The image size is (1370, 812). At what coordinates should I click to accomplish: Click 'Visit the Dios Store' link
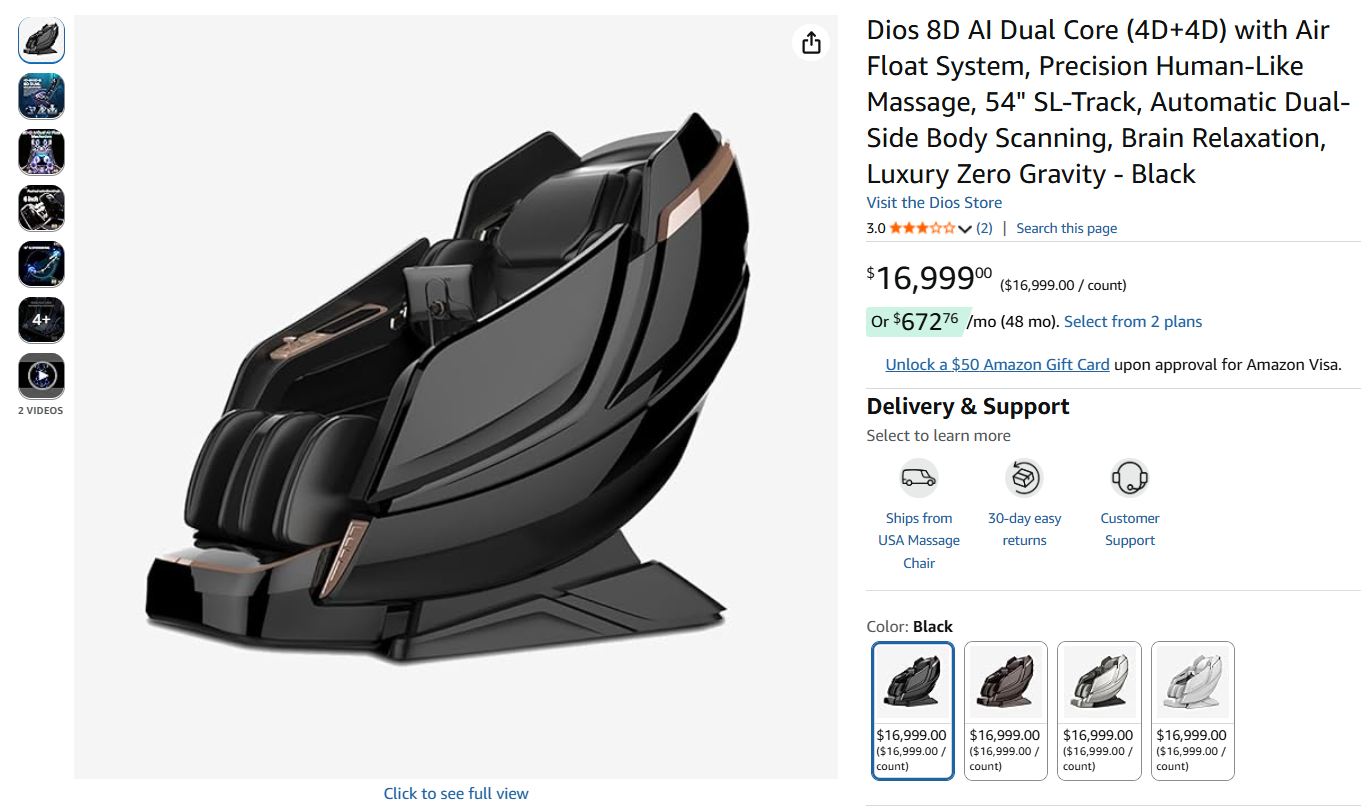(x=933, y=202)
